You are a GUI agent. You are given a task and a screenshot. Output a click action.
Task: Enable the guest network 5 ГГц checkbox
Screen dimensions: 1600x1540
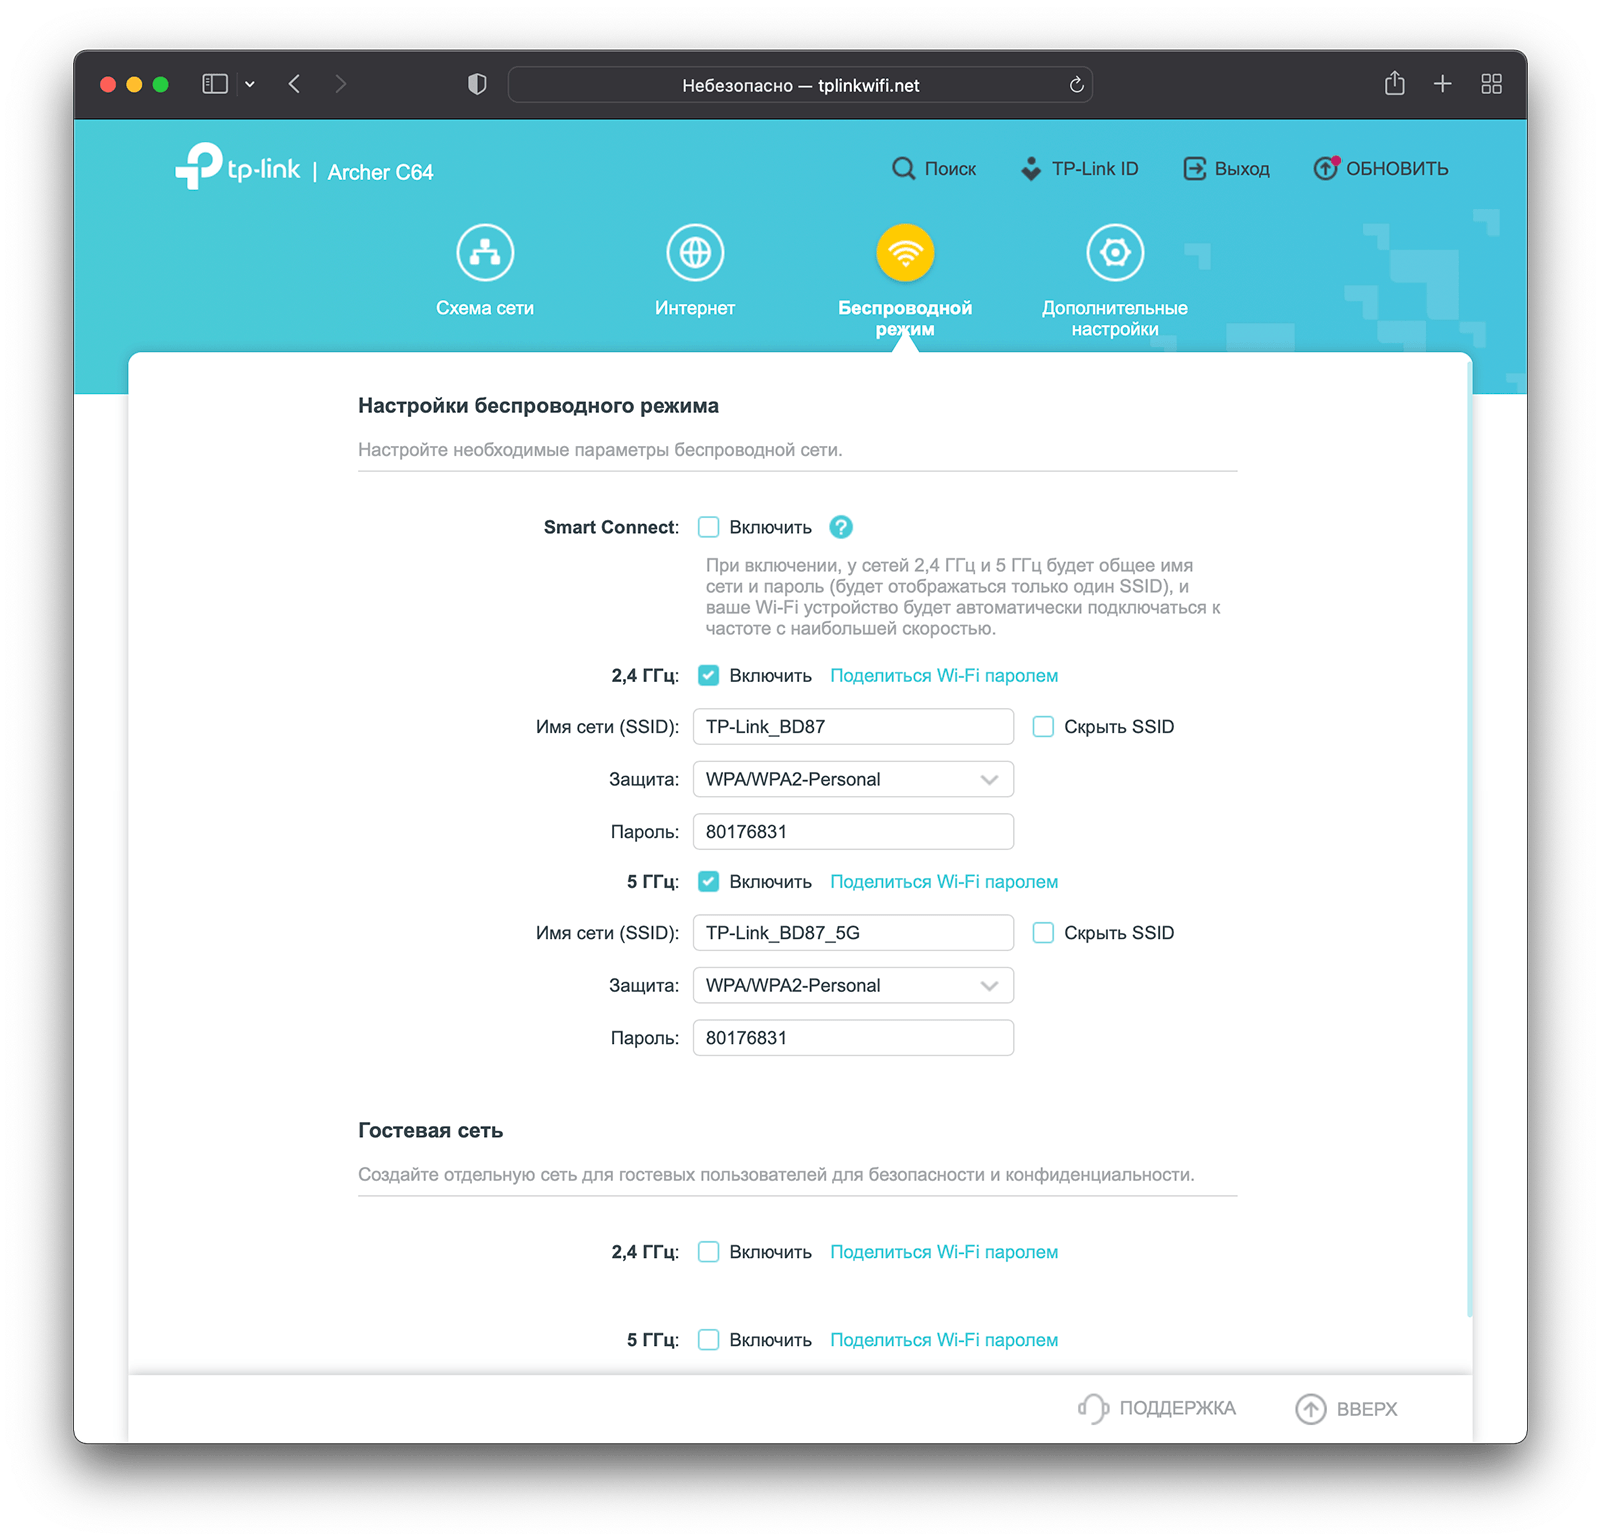pos(708,1340)
